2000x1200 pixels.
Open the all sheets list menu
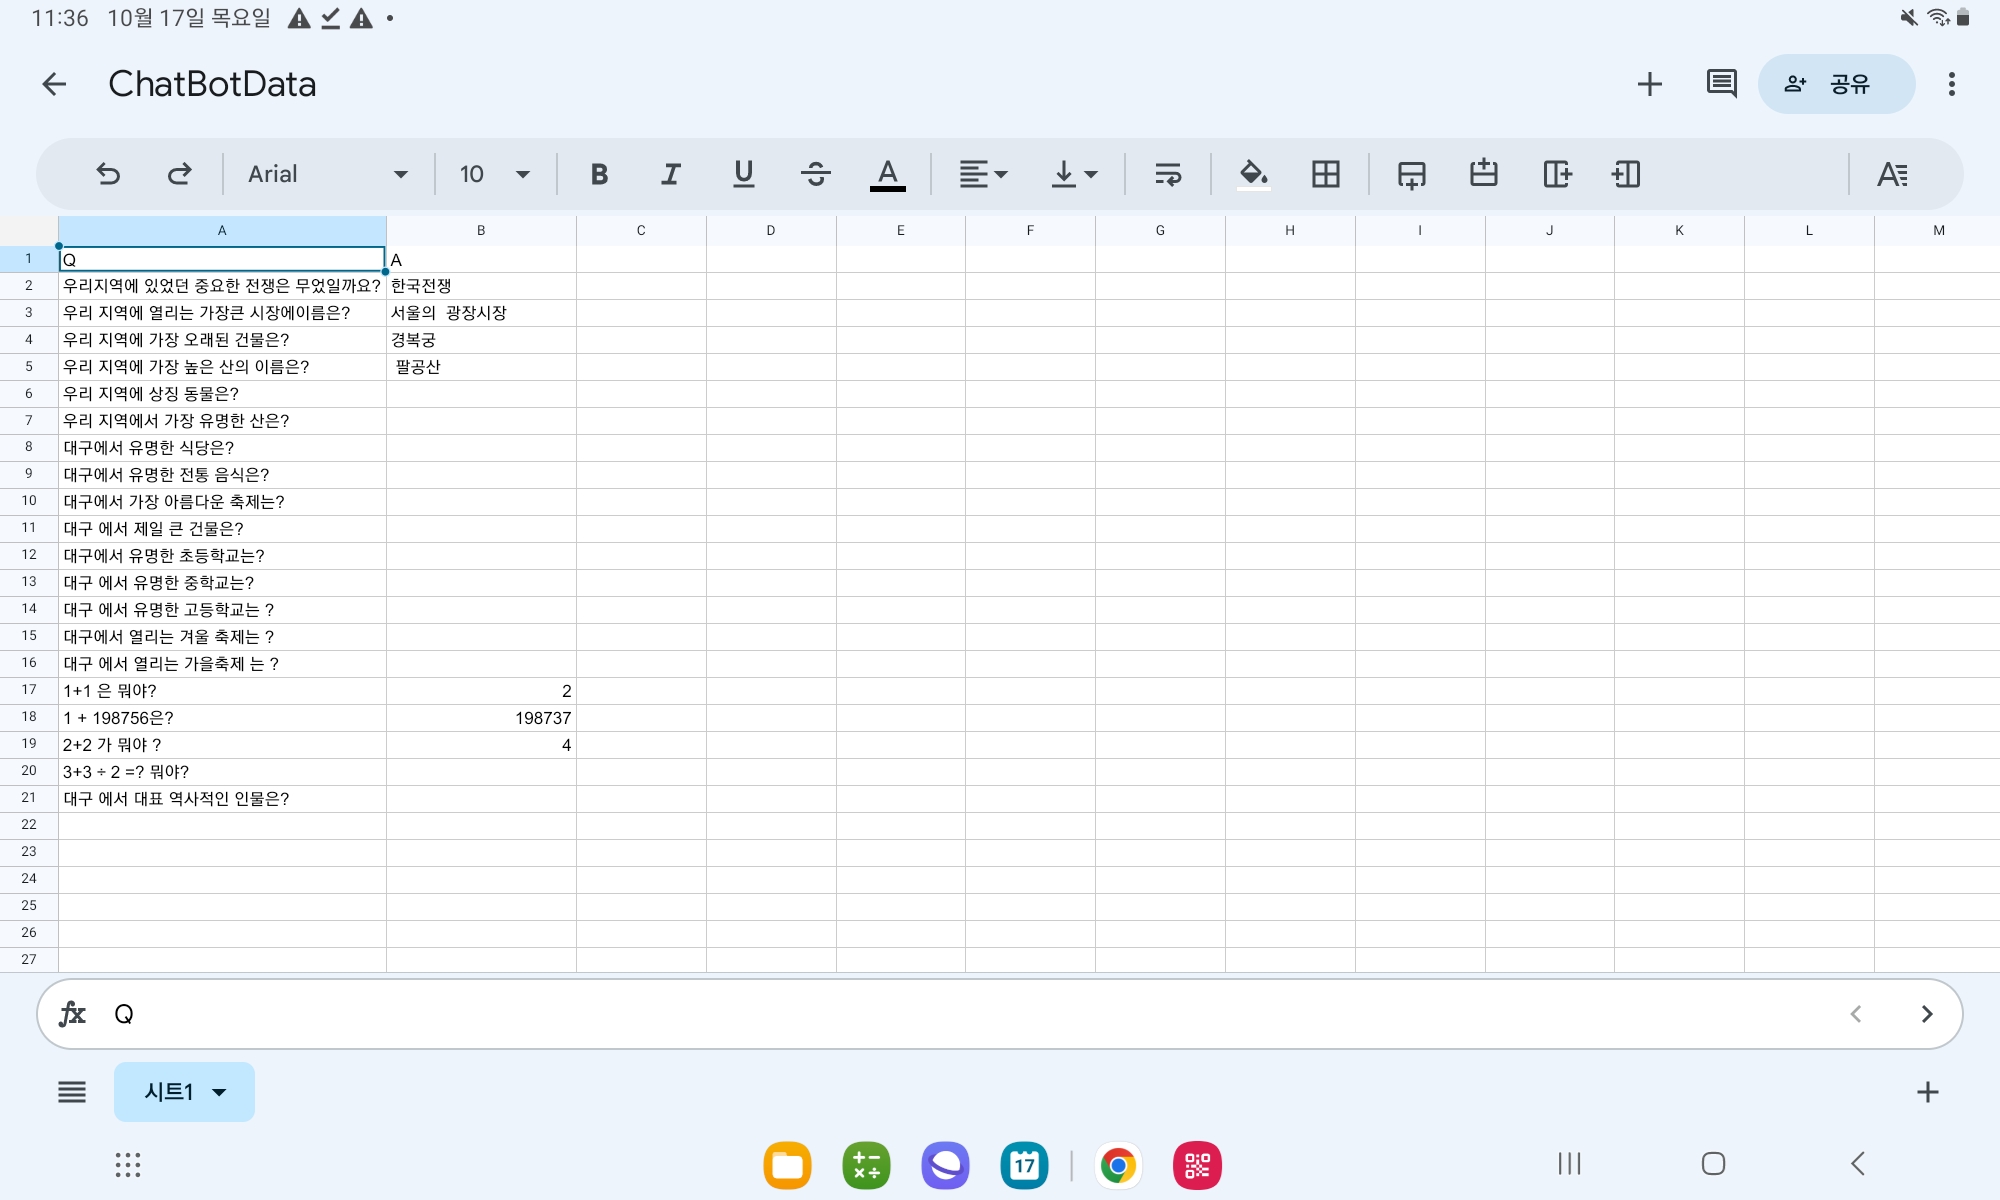point(72,1092)
